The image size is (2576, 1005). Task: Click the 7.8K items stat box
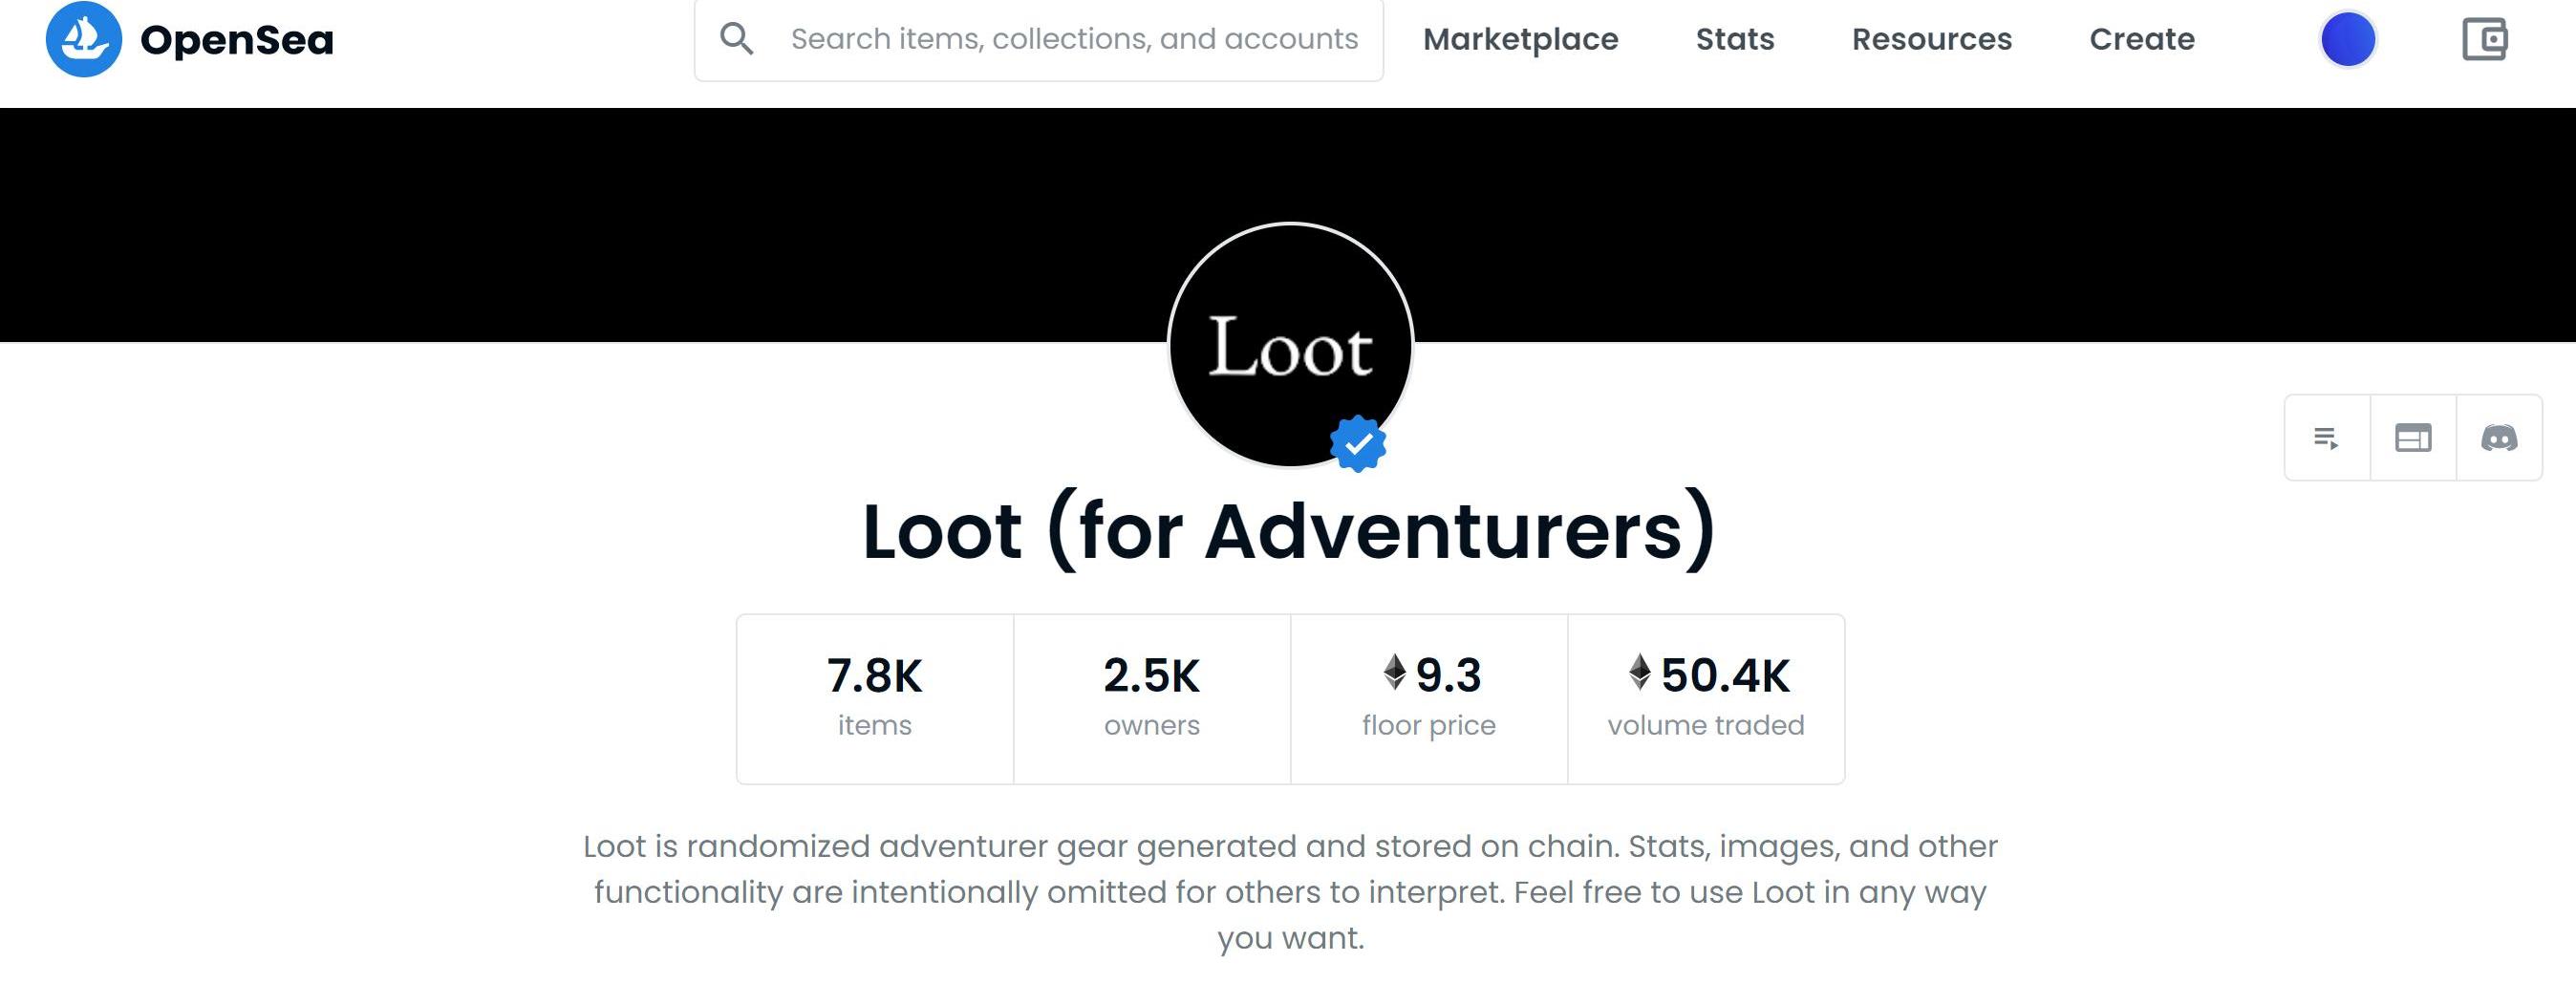(x=875, y=698)
